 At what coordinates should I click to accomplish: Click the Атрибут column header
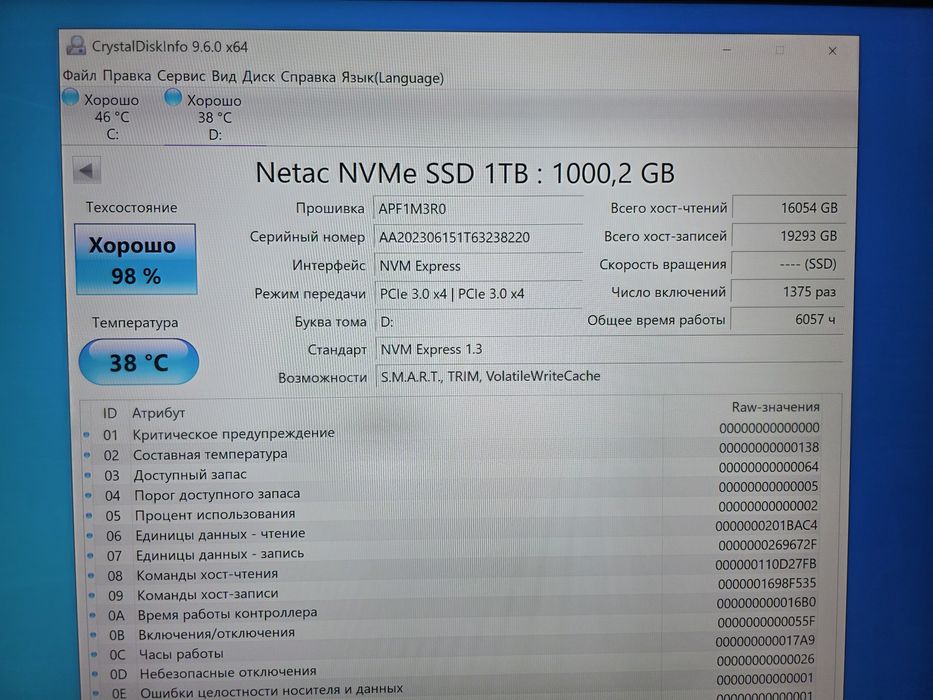158,413
